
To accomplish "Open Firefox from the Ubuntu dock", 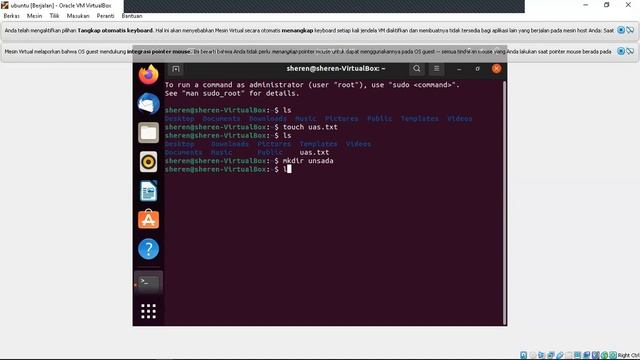I will point(148,75).
